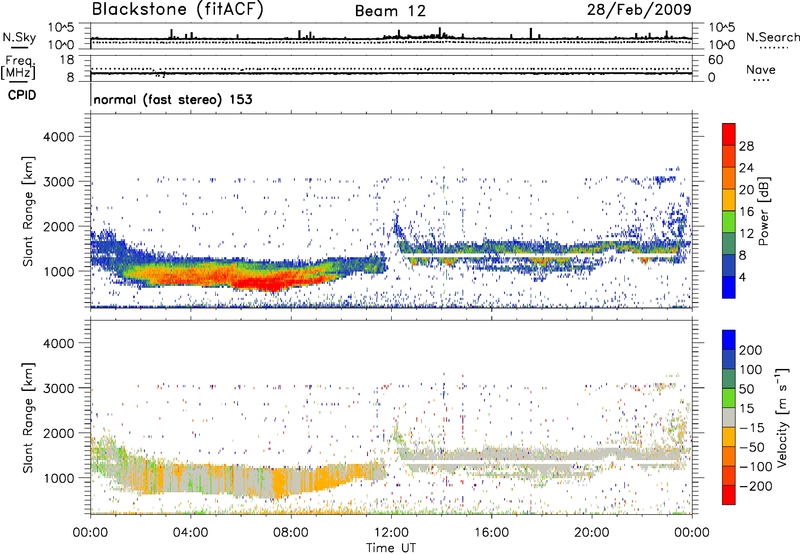Click the Power [dB] color bar label

pos(763,211)
